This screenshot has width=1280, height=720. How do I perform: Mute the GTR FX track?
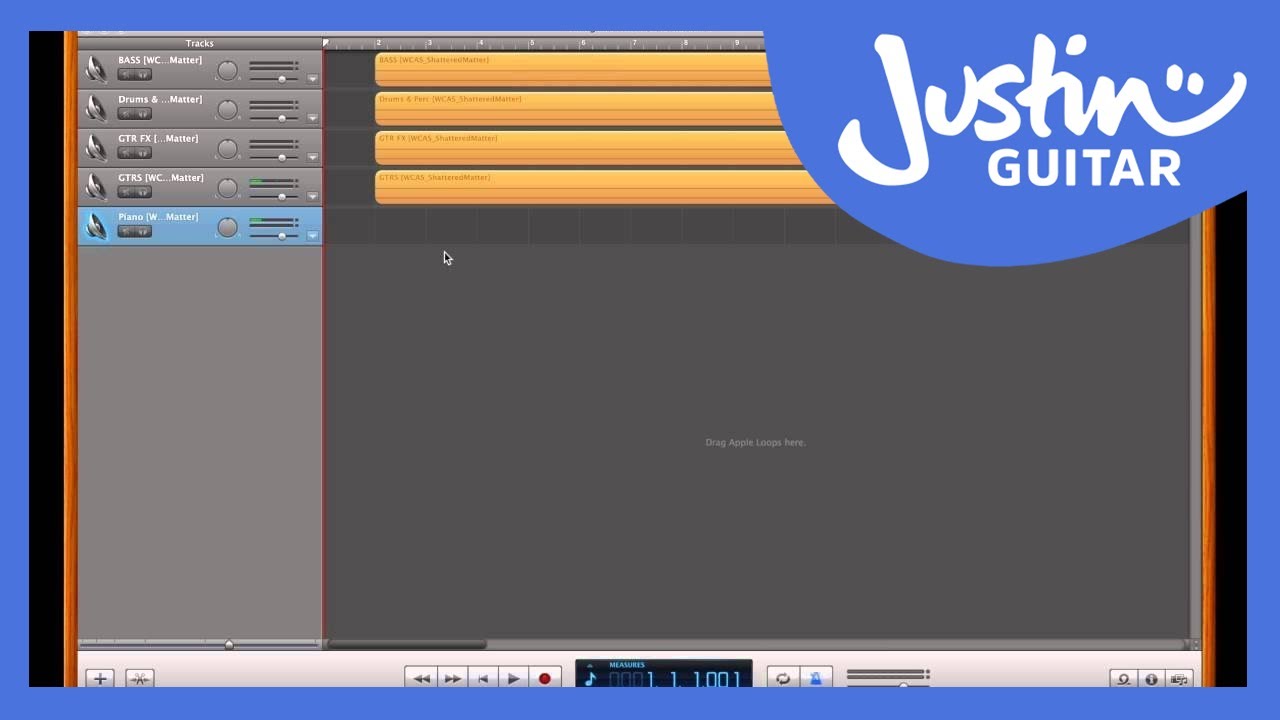(126, 153)
